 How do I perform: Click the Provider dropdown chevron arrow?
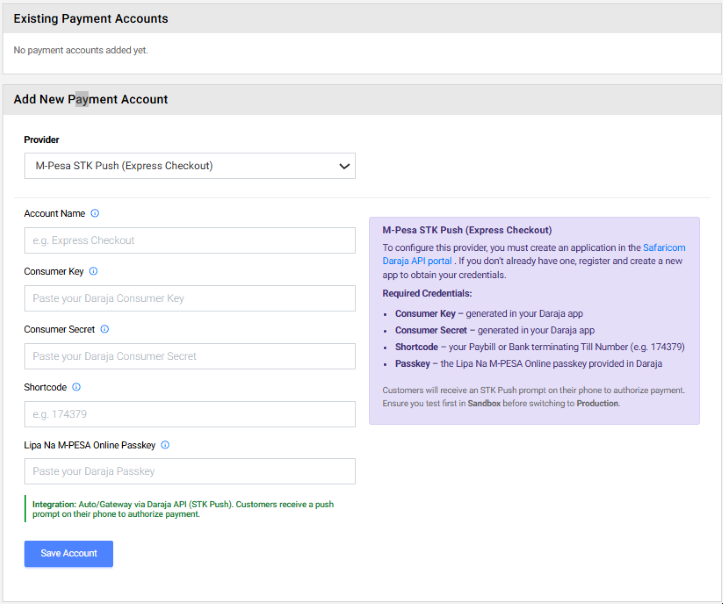tap(344, 166)
